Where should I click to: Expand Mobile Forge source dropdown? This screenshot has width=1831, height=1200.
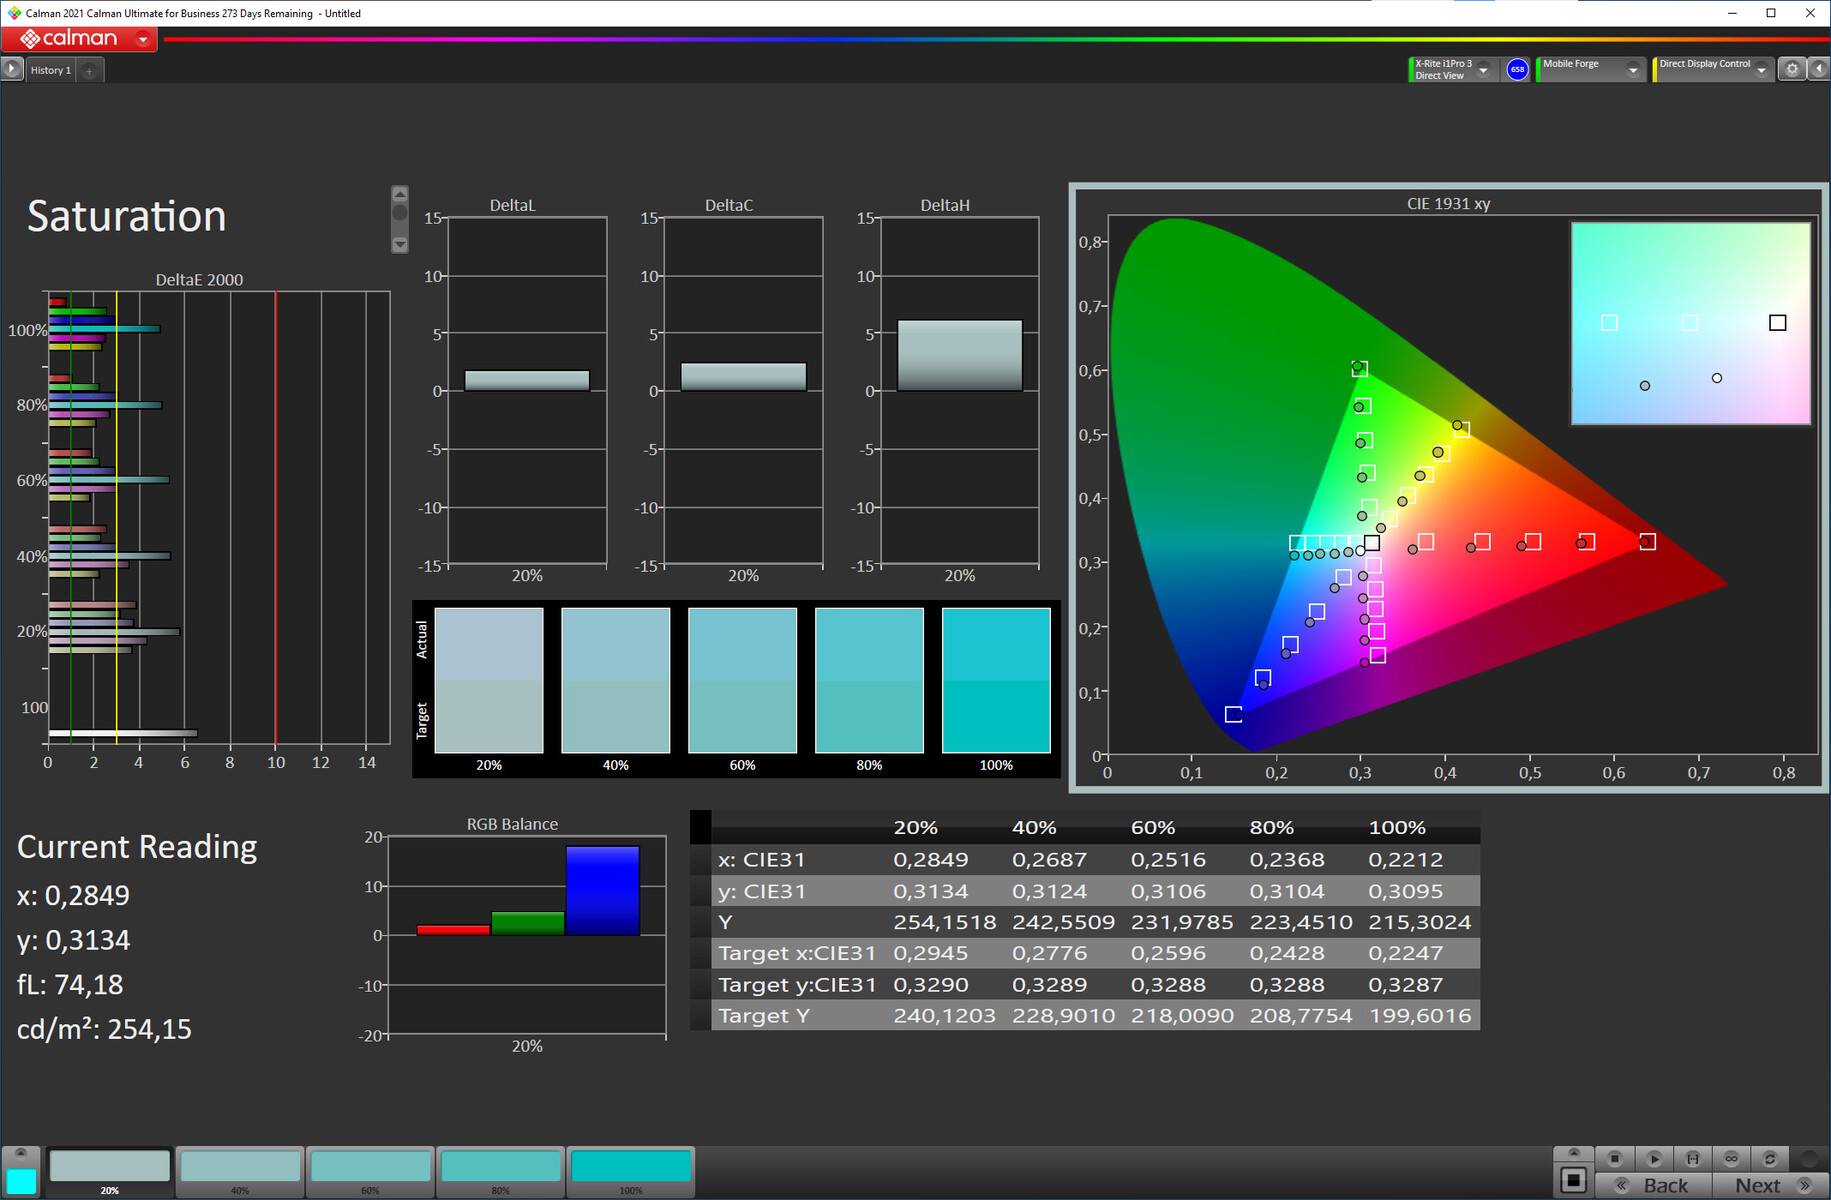1633,70
